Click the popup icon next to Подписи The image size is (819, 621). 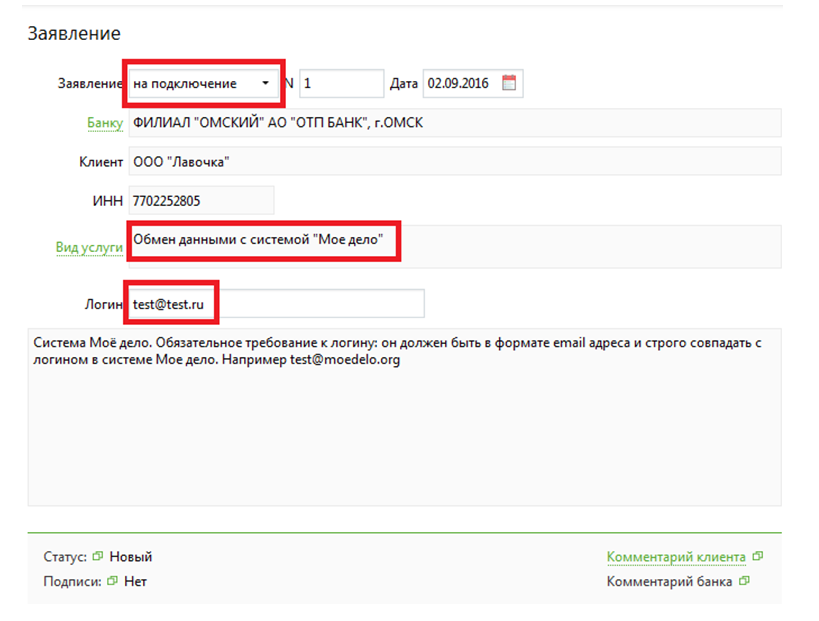[112, 581]
